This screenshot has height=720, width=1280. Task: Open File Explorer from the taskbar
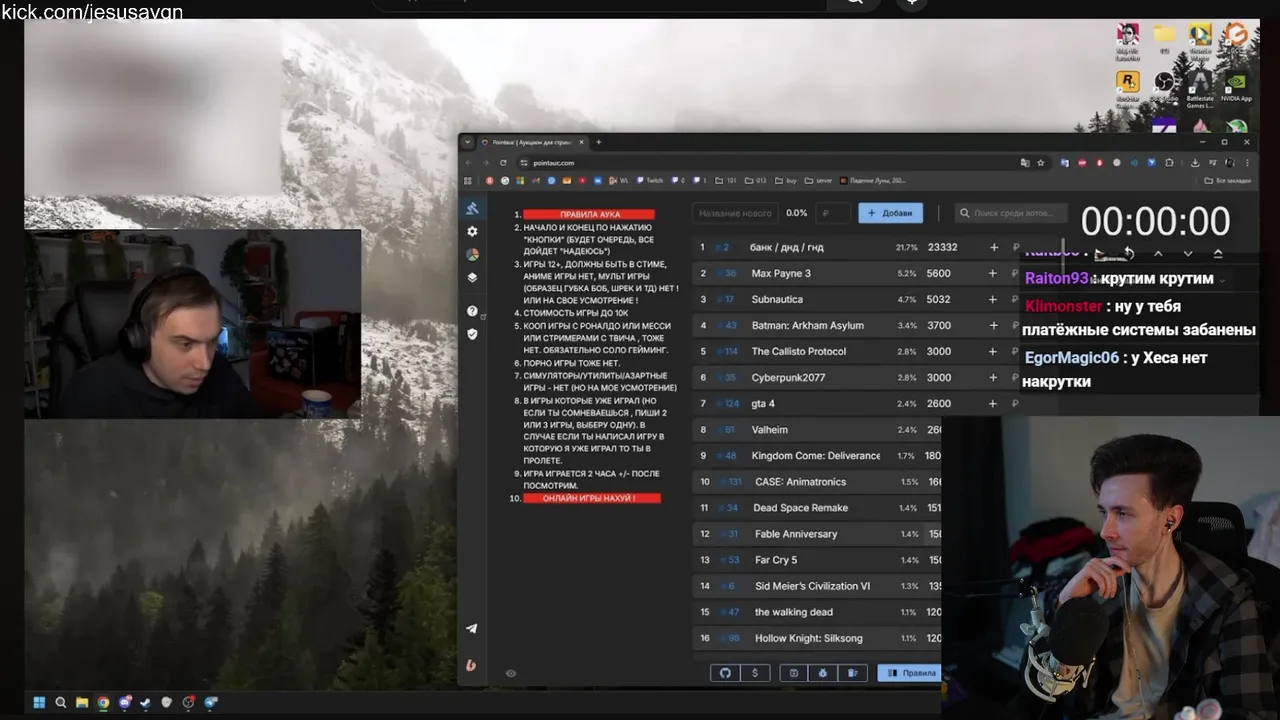82,702
